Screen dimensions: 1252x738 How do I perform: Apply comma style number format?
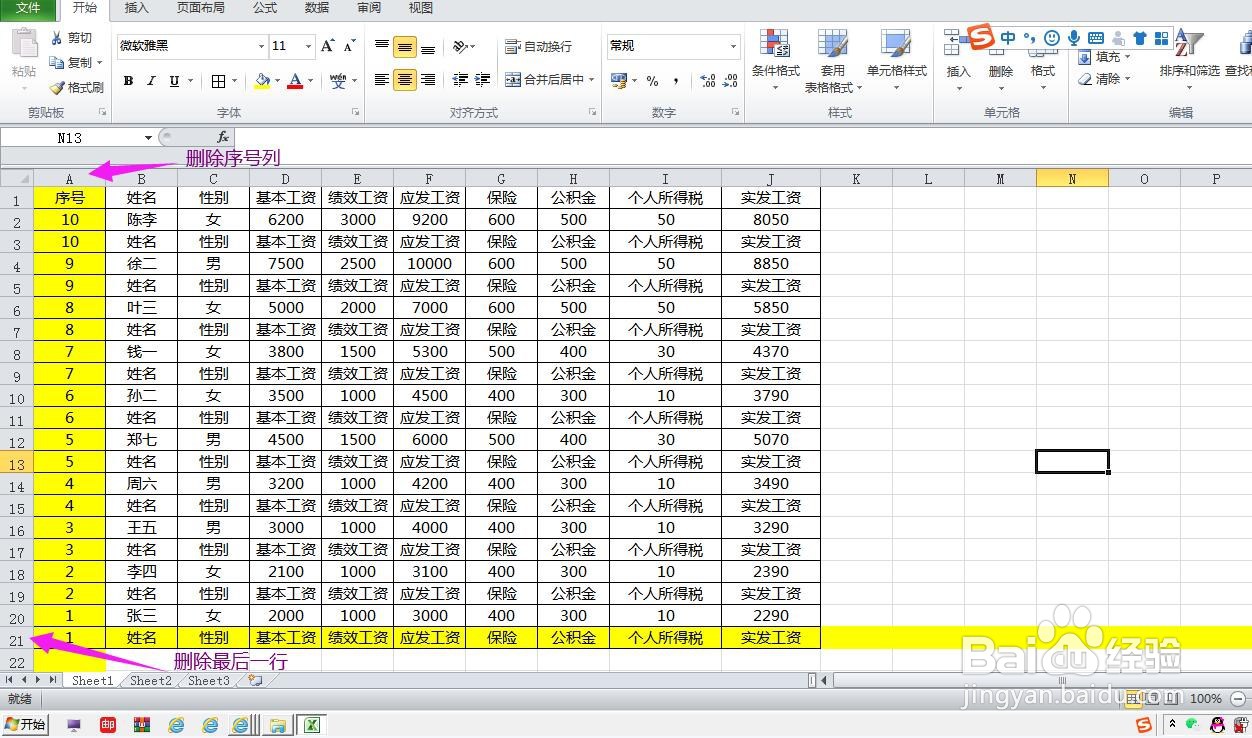[676, 81]
